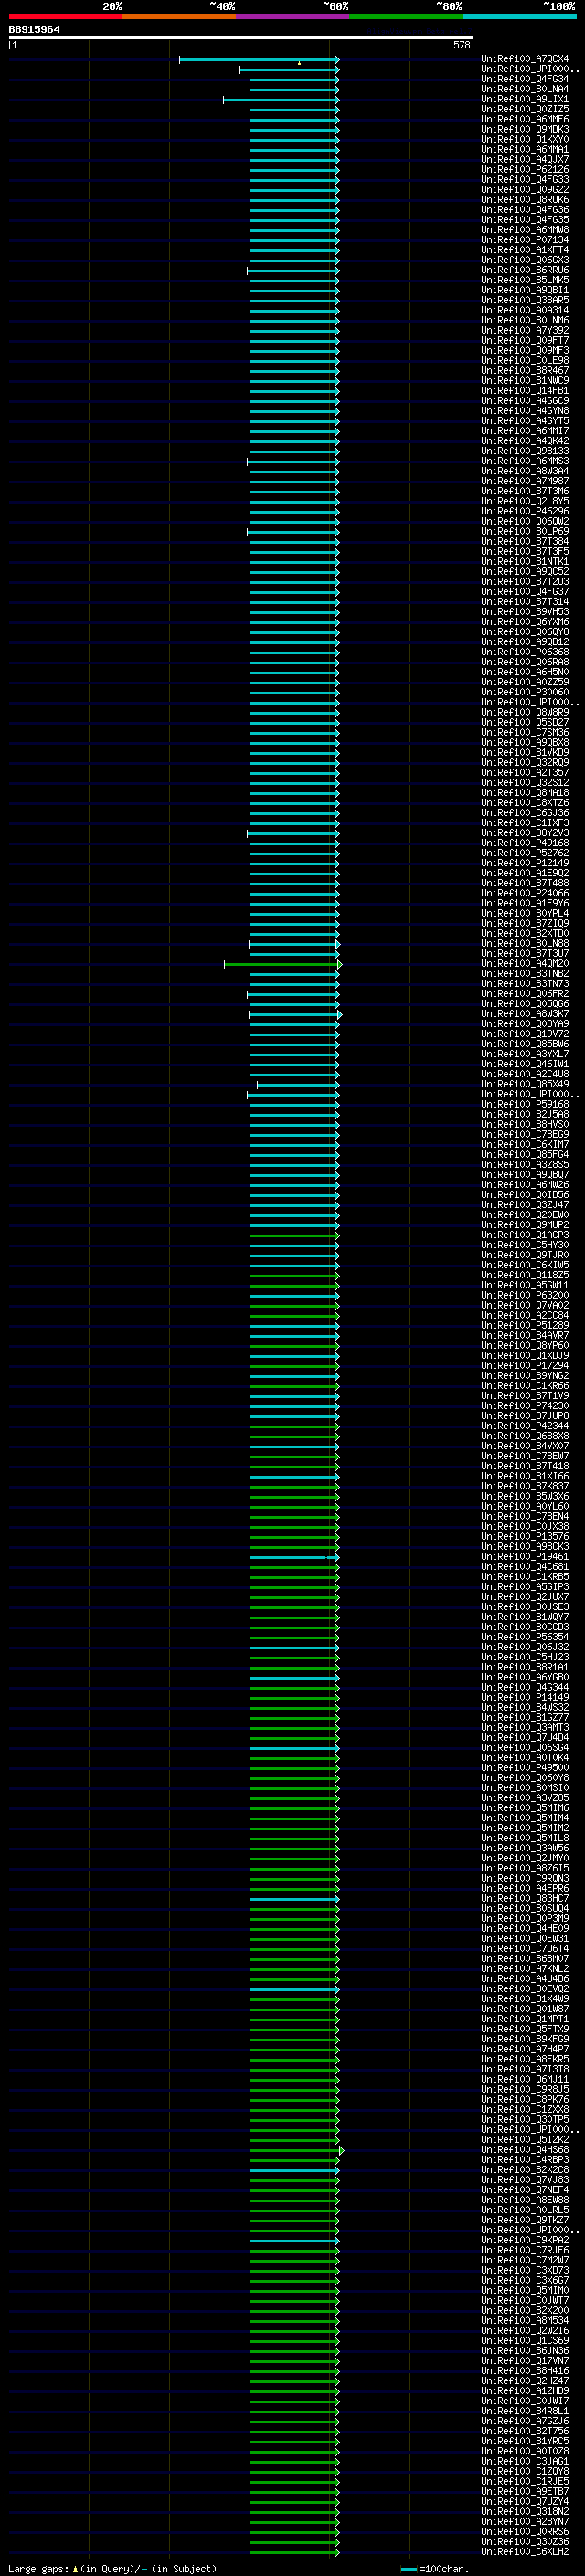Click the UniRef100_B8H416 label

(525, 2371)
